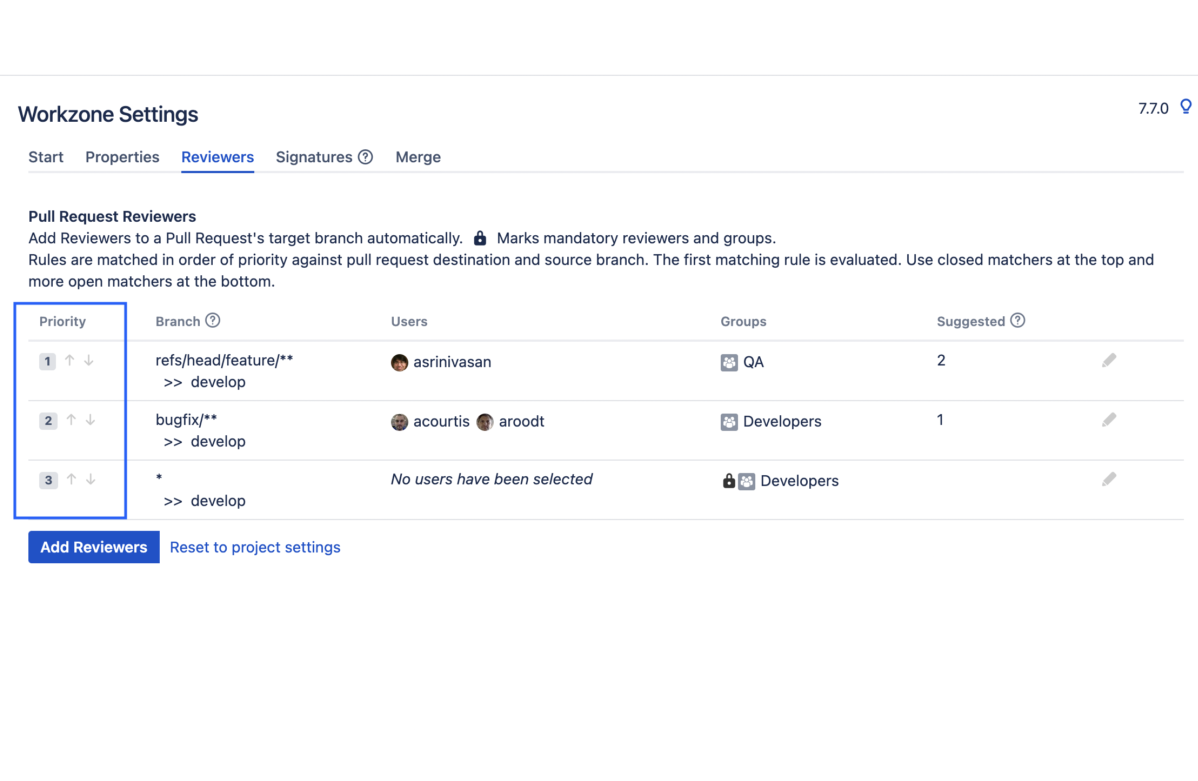
Task: Click the aroodt user avatar
Action: pos(485,422)
